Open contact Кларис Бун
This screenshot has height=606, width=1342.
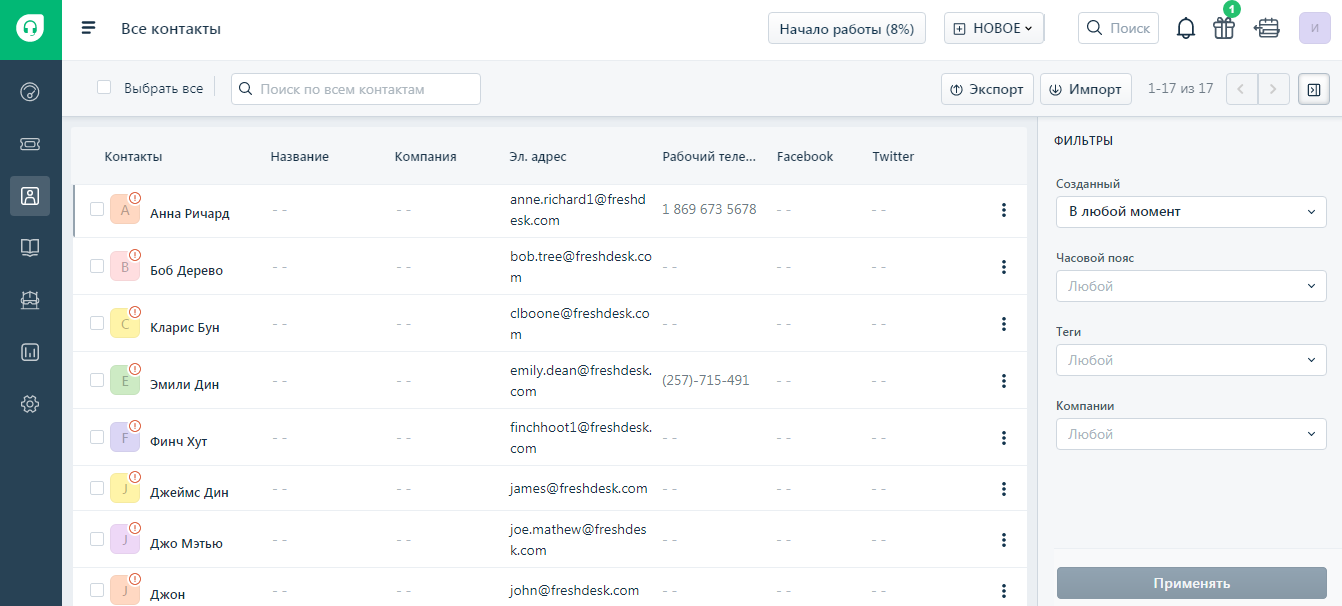pos(185,327)
